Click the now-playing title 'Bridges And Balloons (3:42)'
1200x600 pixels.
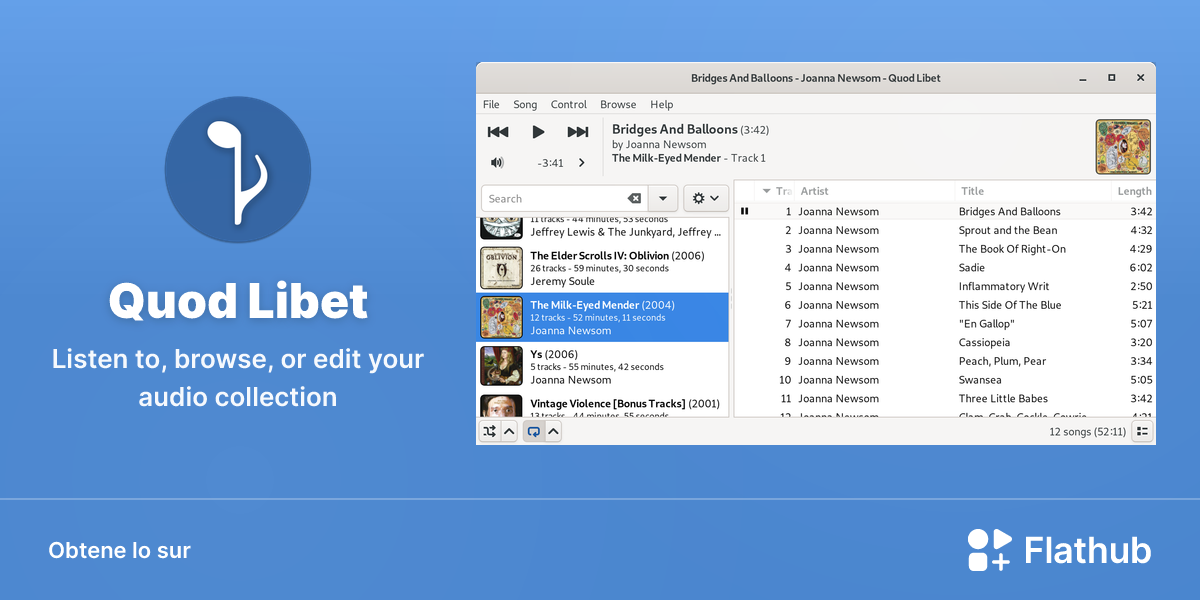point(690,129)
